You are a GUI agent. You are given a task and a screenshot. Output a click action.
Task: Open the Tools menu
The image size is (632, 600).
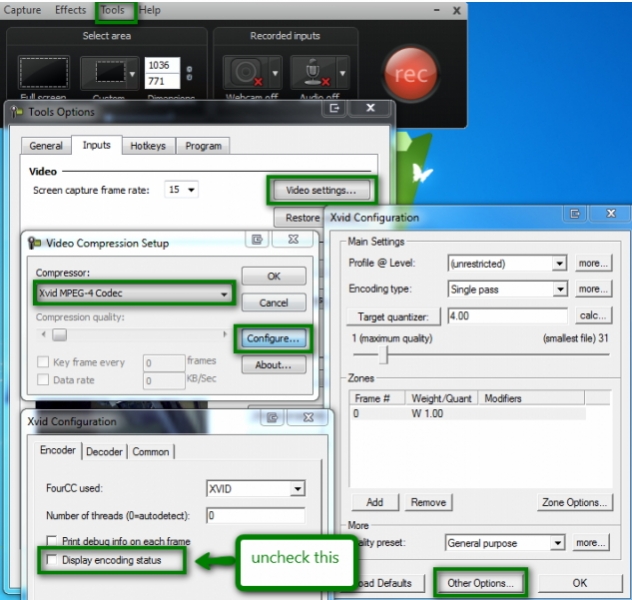tap(112, 10)
